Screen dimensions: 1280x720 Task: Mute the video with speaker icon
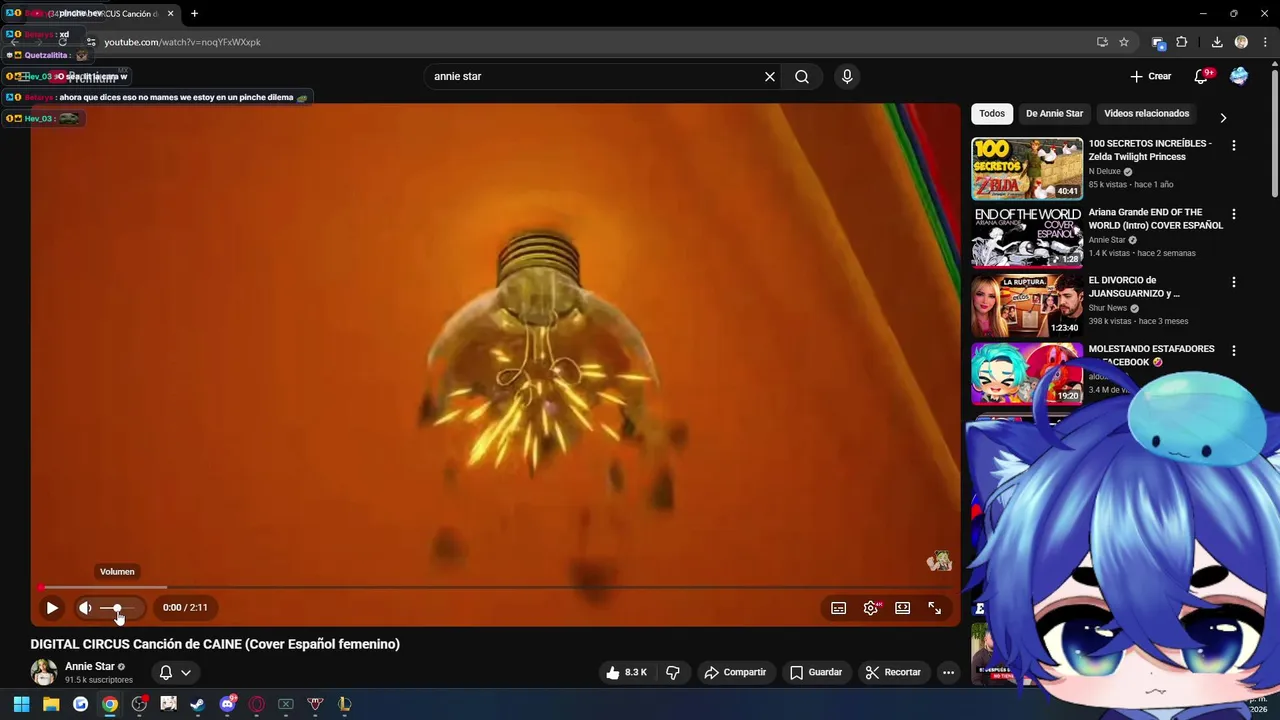(x=85, y=607)
